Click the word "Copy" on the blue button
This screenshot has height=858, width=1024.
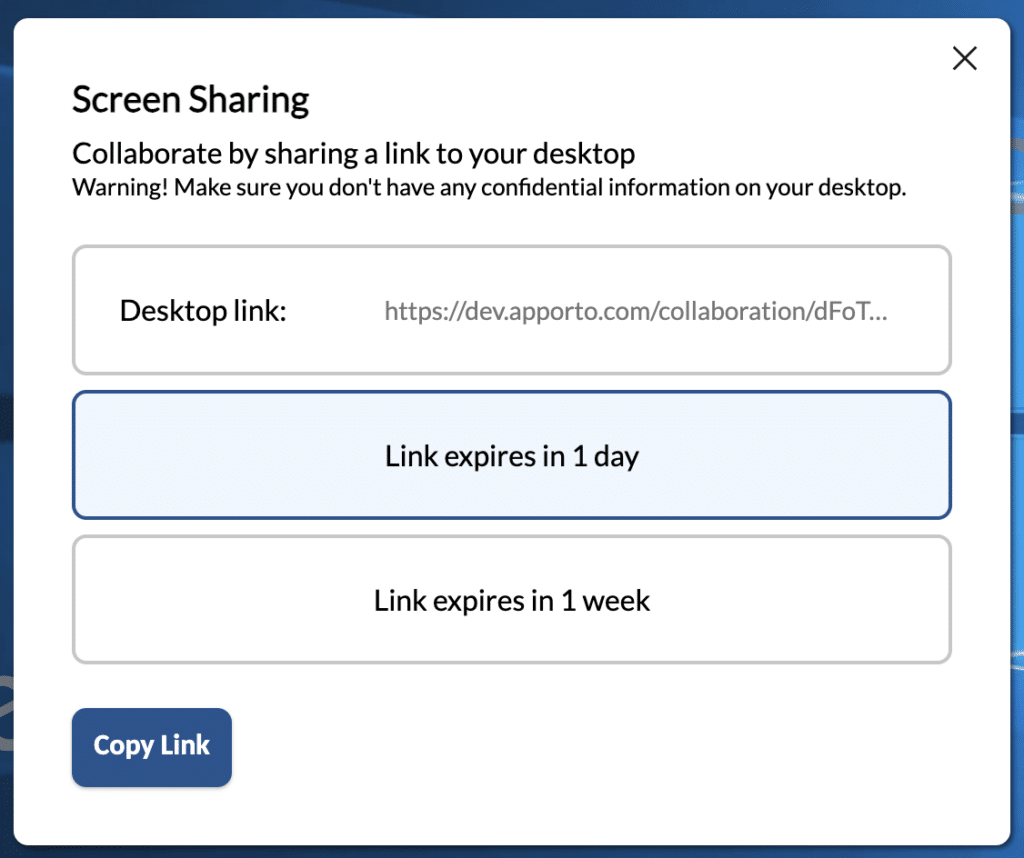click(122, 746)
